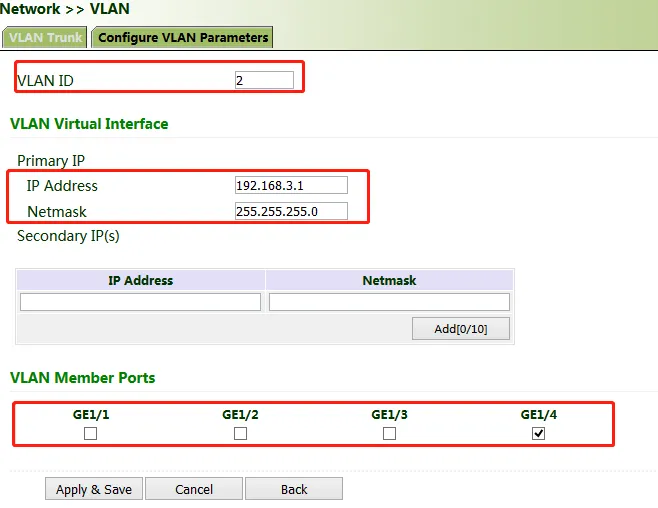658x508 pixels.
Task: Click the GE1/2 port label
Action: 240,414
